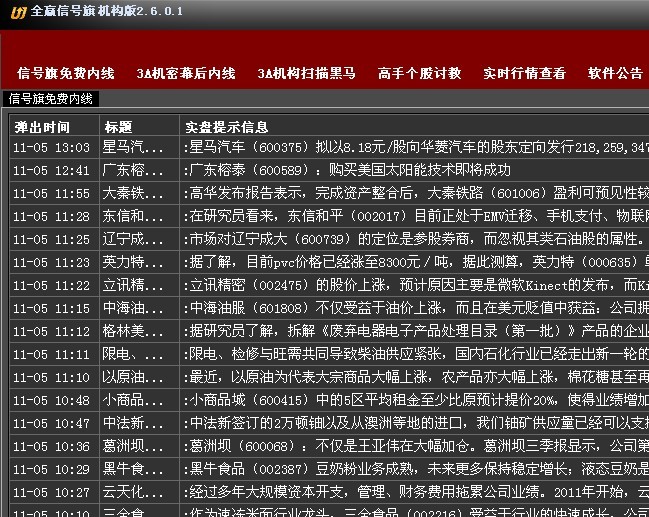Screen dimensions: 649x517
Task: Open 3A机构扫描黑马 menu
Action: coord(306,73)
